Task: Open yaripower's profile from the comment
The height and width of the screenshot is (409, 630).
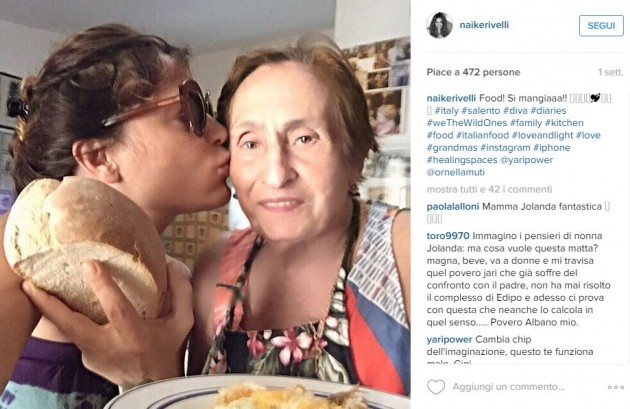Action: (450, 339)
